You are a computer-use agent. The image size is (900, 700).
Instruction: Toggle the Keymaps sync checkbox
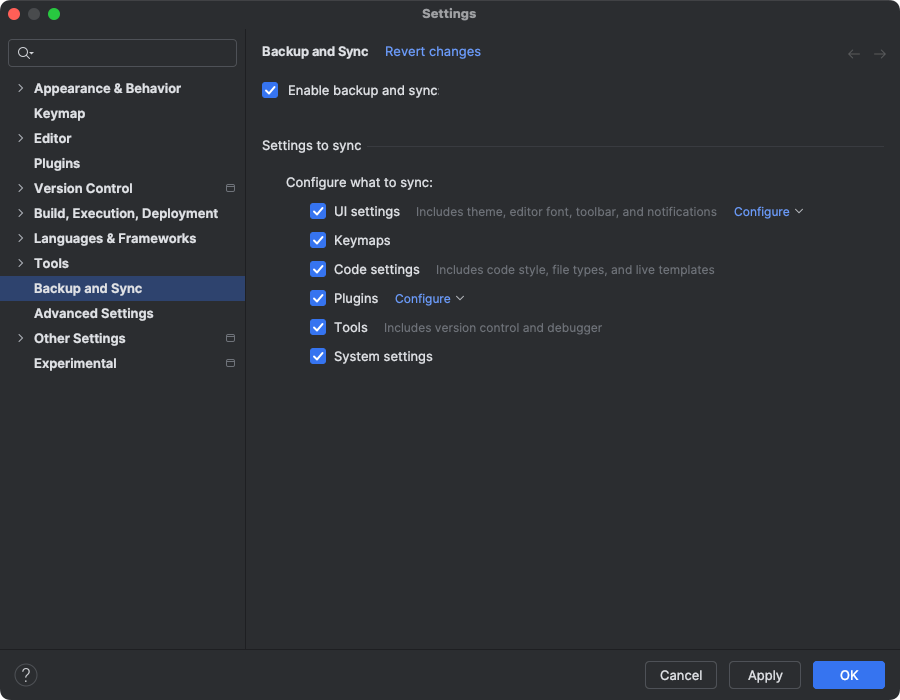tap(318, 240)
